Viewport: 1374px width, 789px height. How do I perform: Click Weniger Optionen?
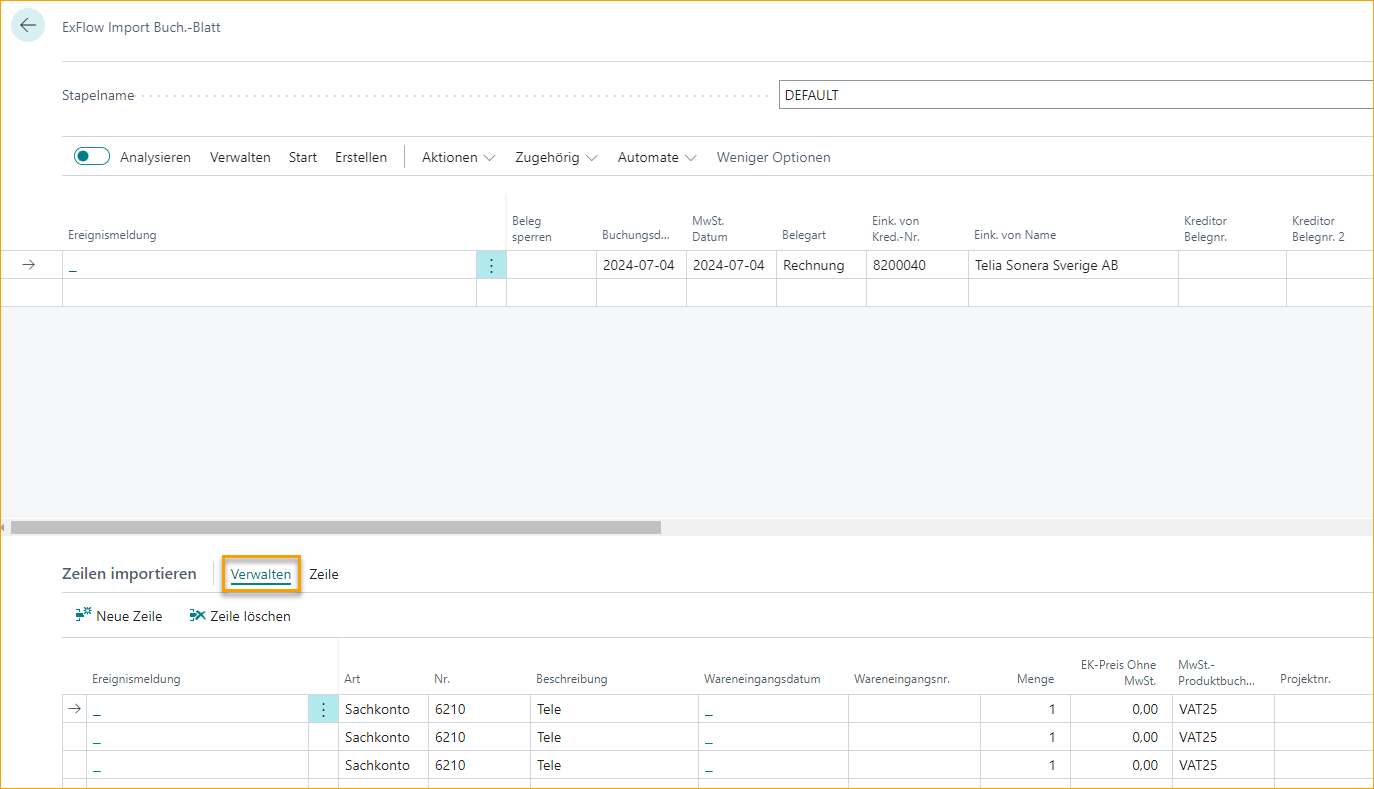point(773,157)
